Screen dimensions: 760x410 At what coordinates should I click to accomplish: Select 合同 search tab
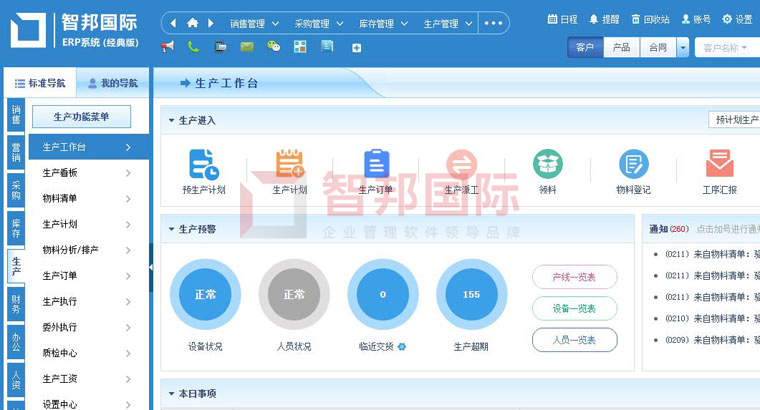[658, 47]
